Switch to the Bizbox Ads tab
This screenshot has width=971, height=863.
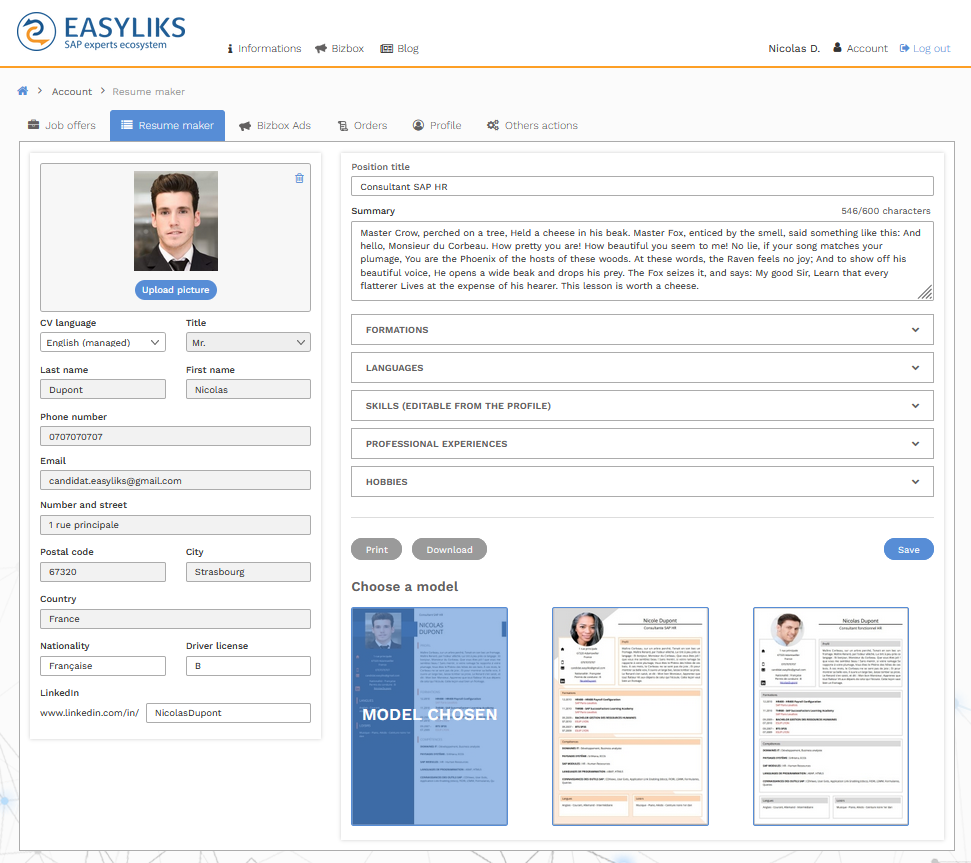pyautogui.click(x=275, y=125)
